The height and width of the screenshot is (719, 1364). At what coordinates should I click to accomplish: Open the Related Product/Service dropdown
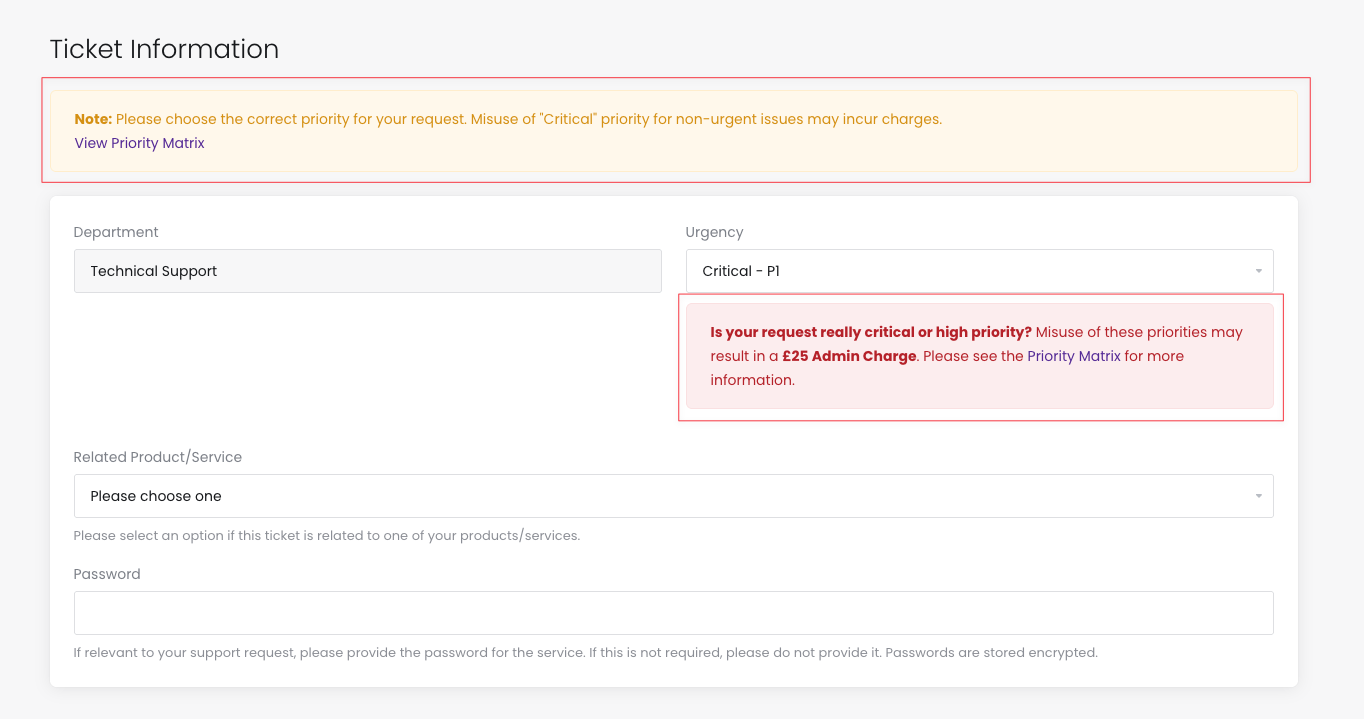coord(673,496)
